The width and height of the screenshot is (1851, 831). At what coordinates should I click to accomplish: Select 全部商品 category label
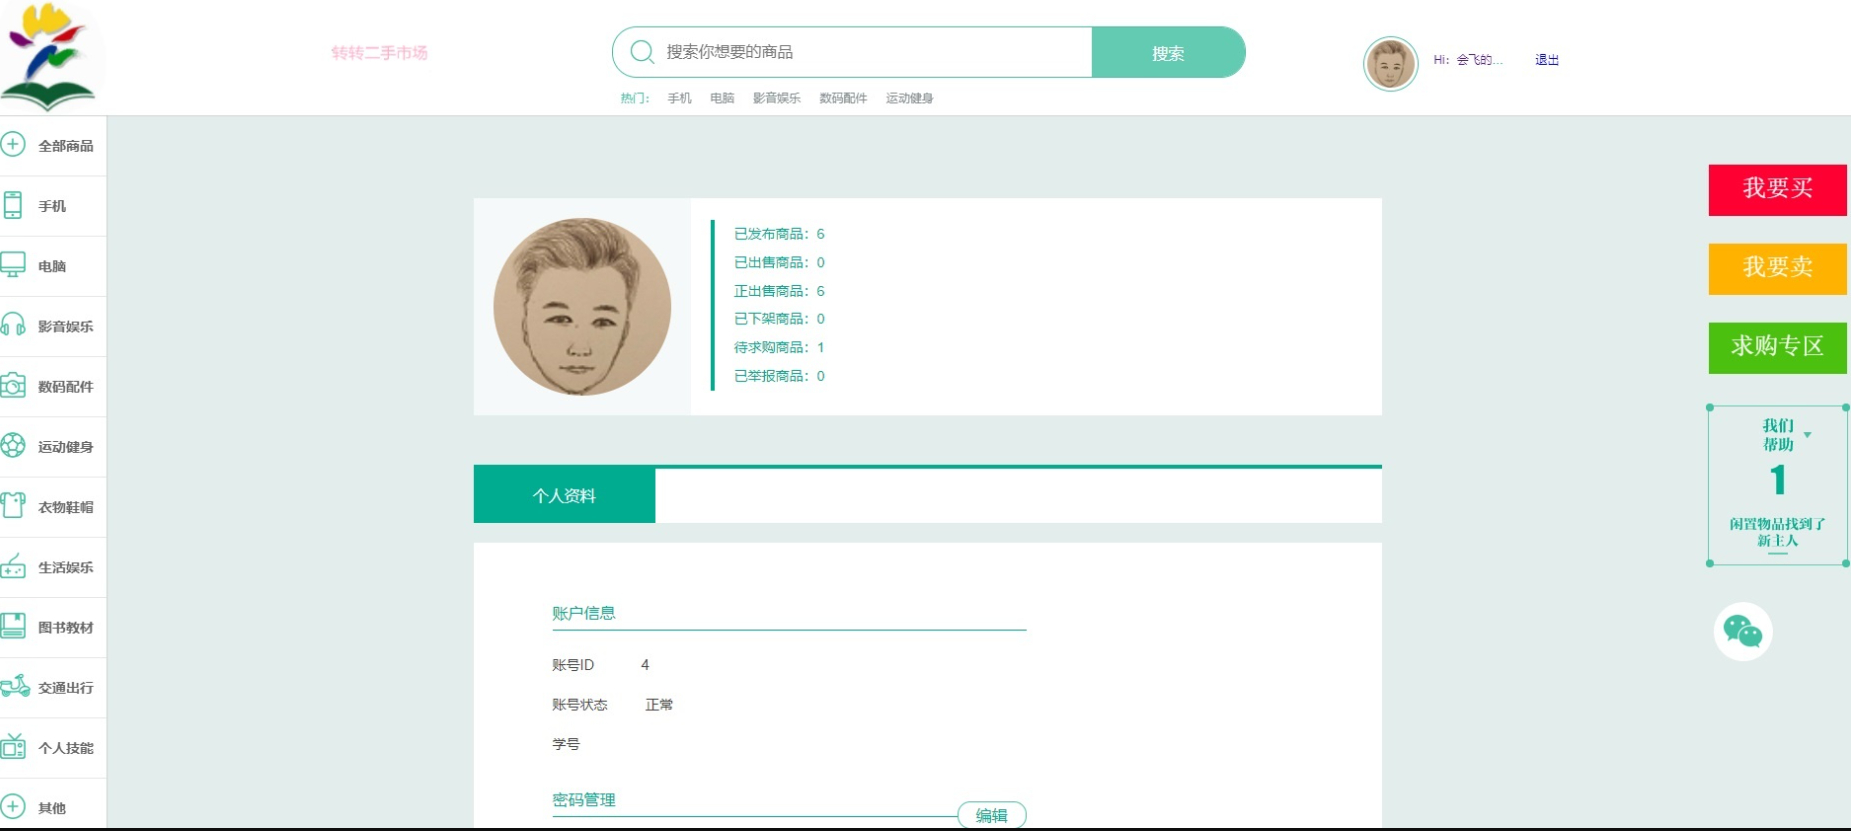(66, 146)
